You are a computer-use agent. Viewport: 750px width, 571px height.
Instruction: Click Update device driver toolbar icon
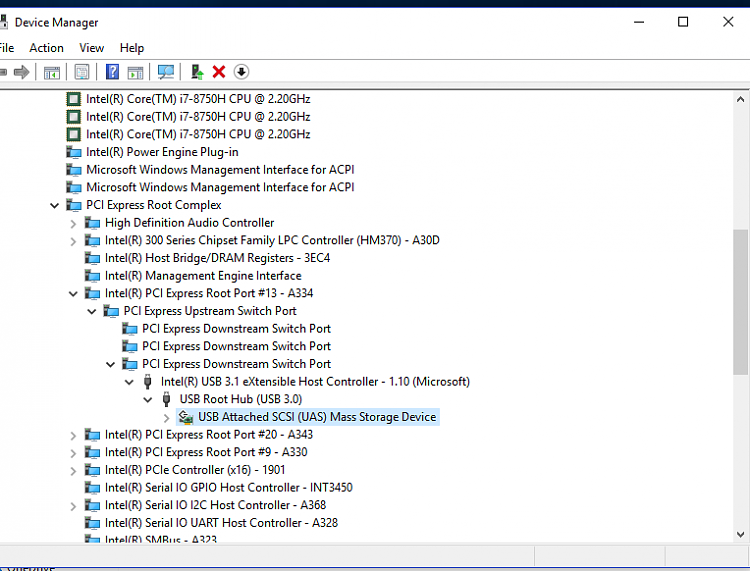point(197,72)
